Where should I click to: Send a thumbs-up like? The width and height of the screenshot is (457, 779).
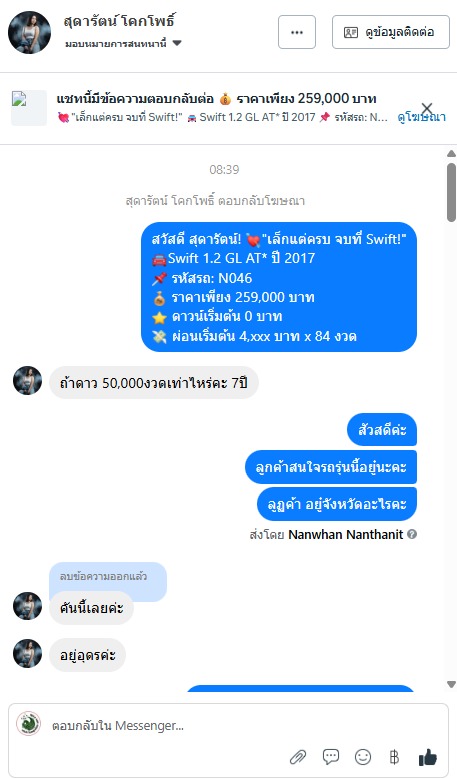[x=427, y=757]
